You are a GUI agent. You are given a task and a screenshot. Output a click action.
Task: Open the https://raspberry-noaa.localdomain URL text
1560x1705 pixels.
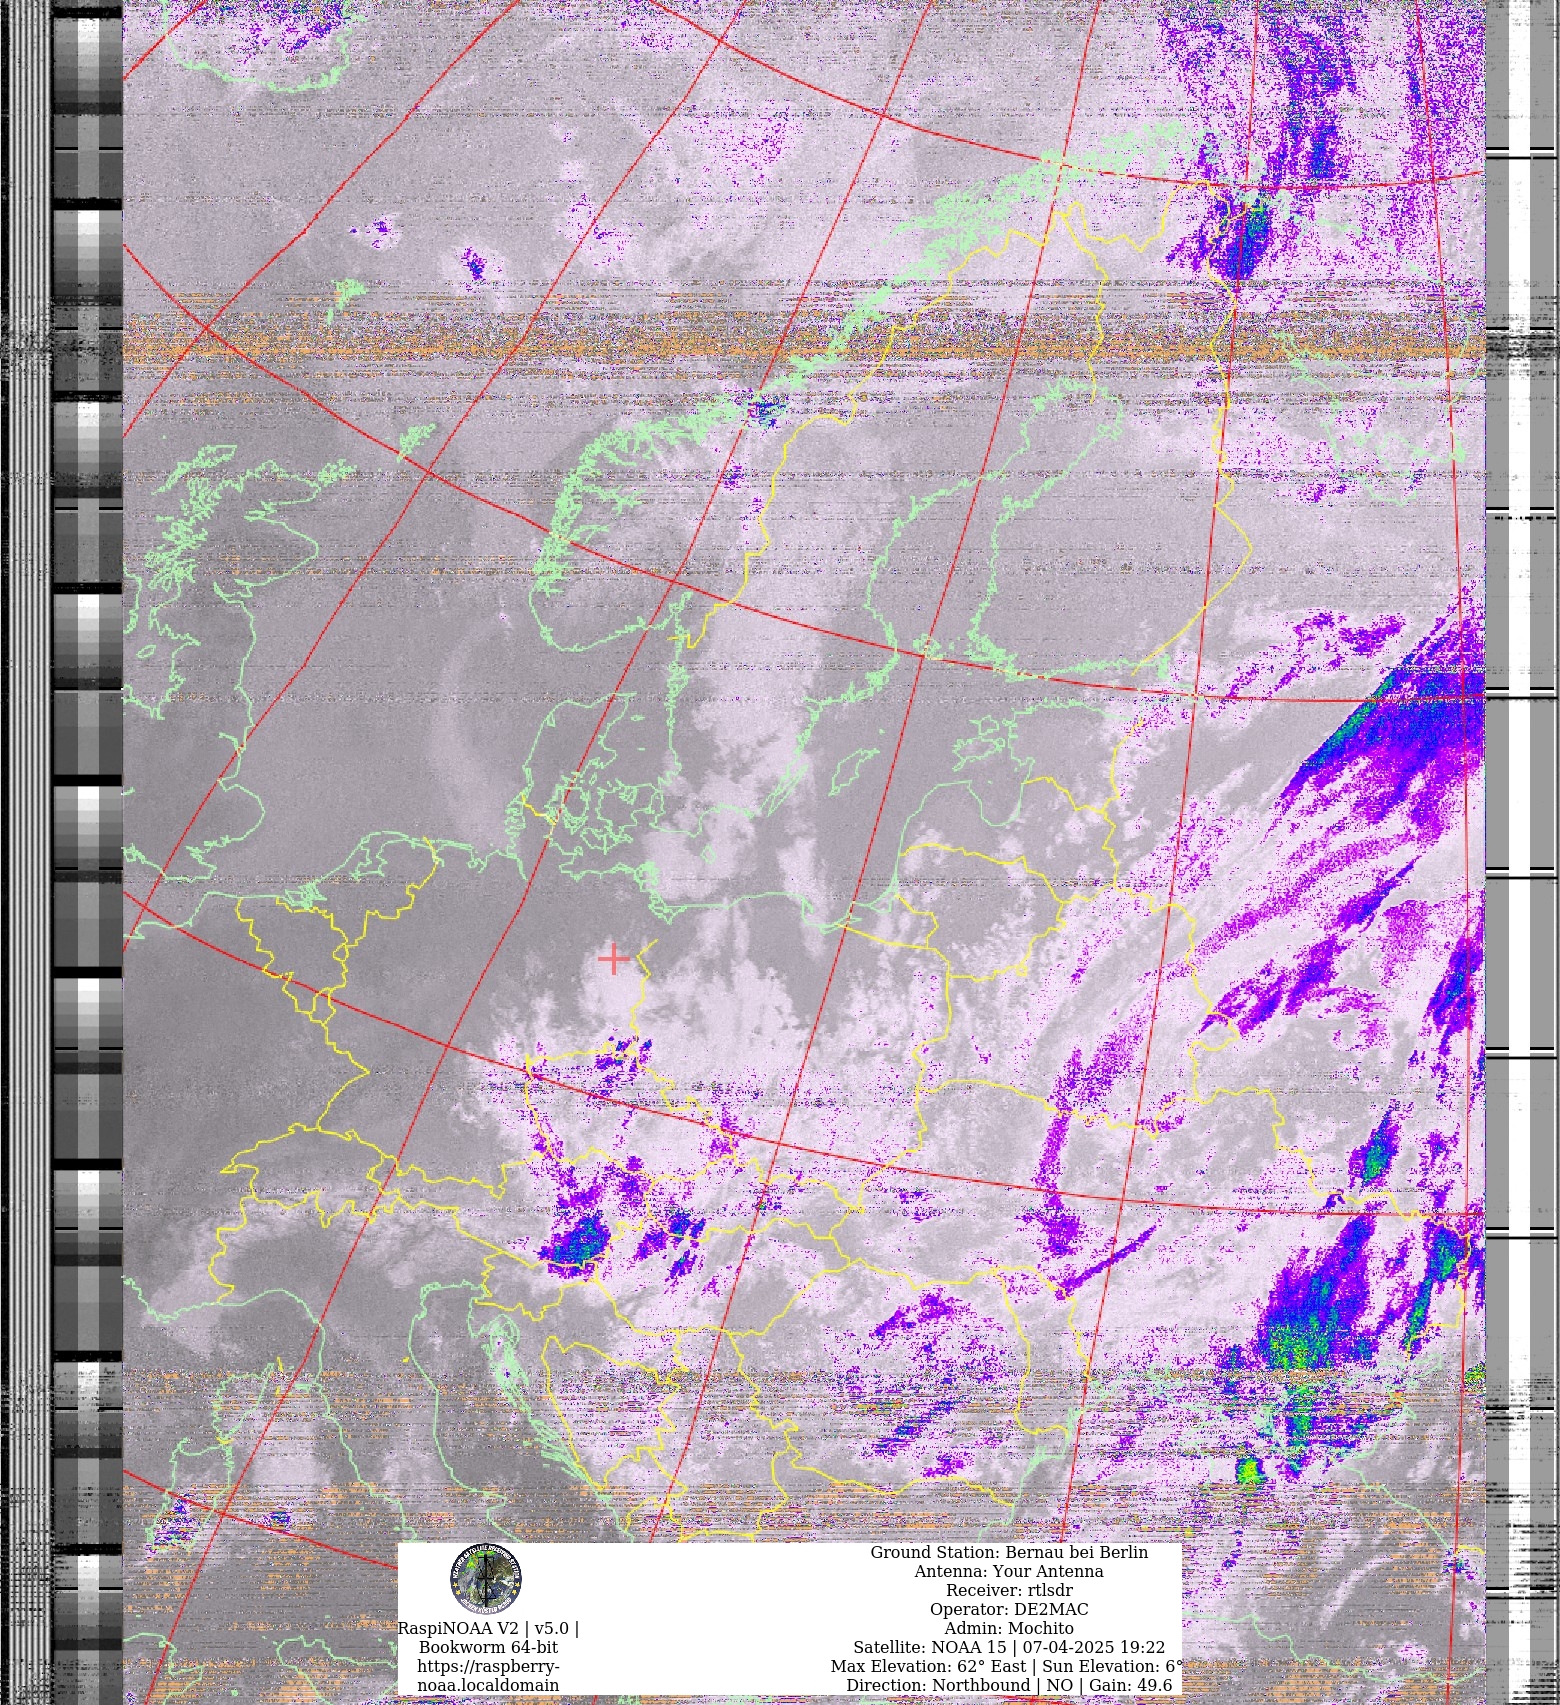tap(488, 1675)
